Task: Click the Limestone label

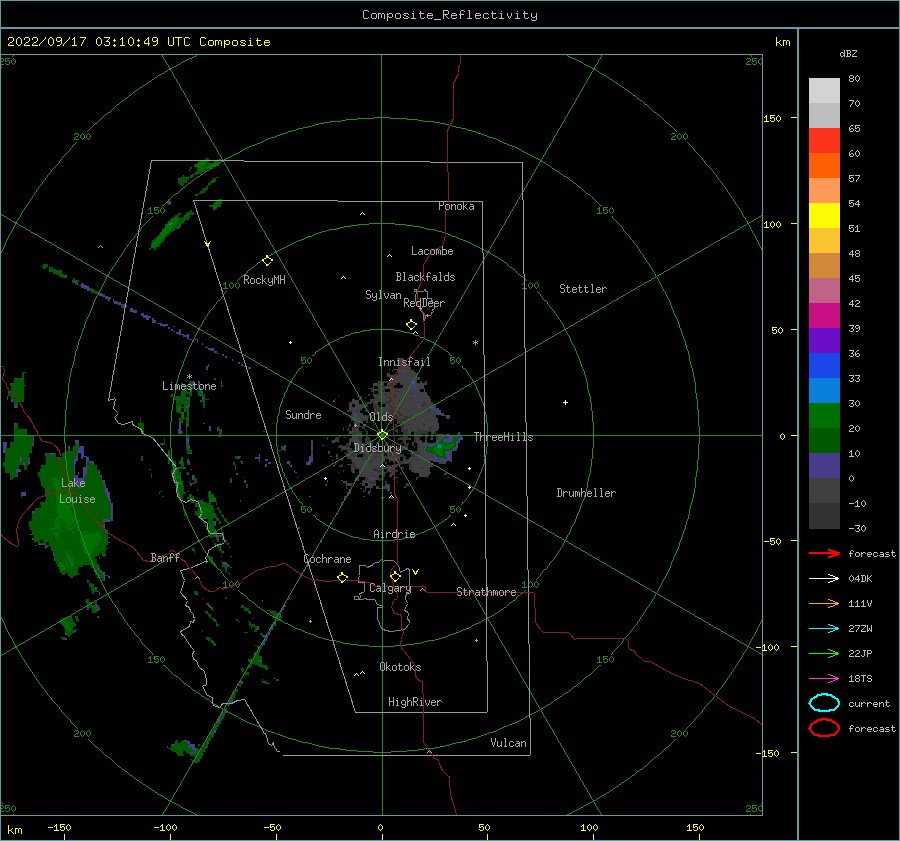Action: point(189,386)
